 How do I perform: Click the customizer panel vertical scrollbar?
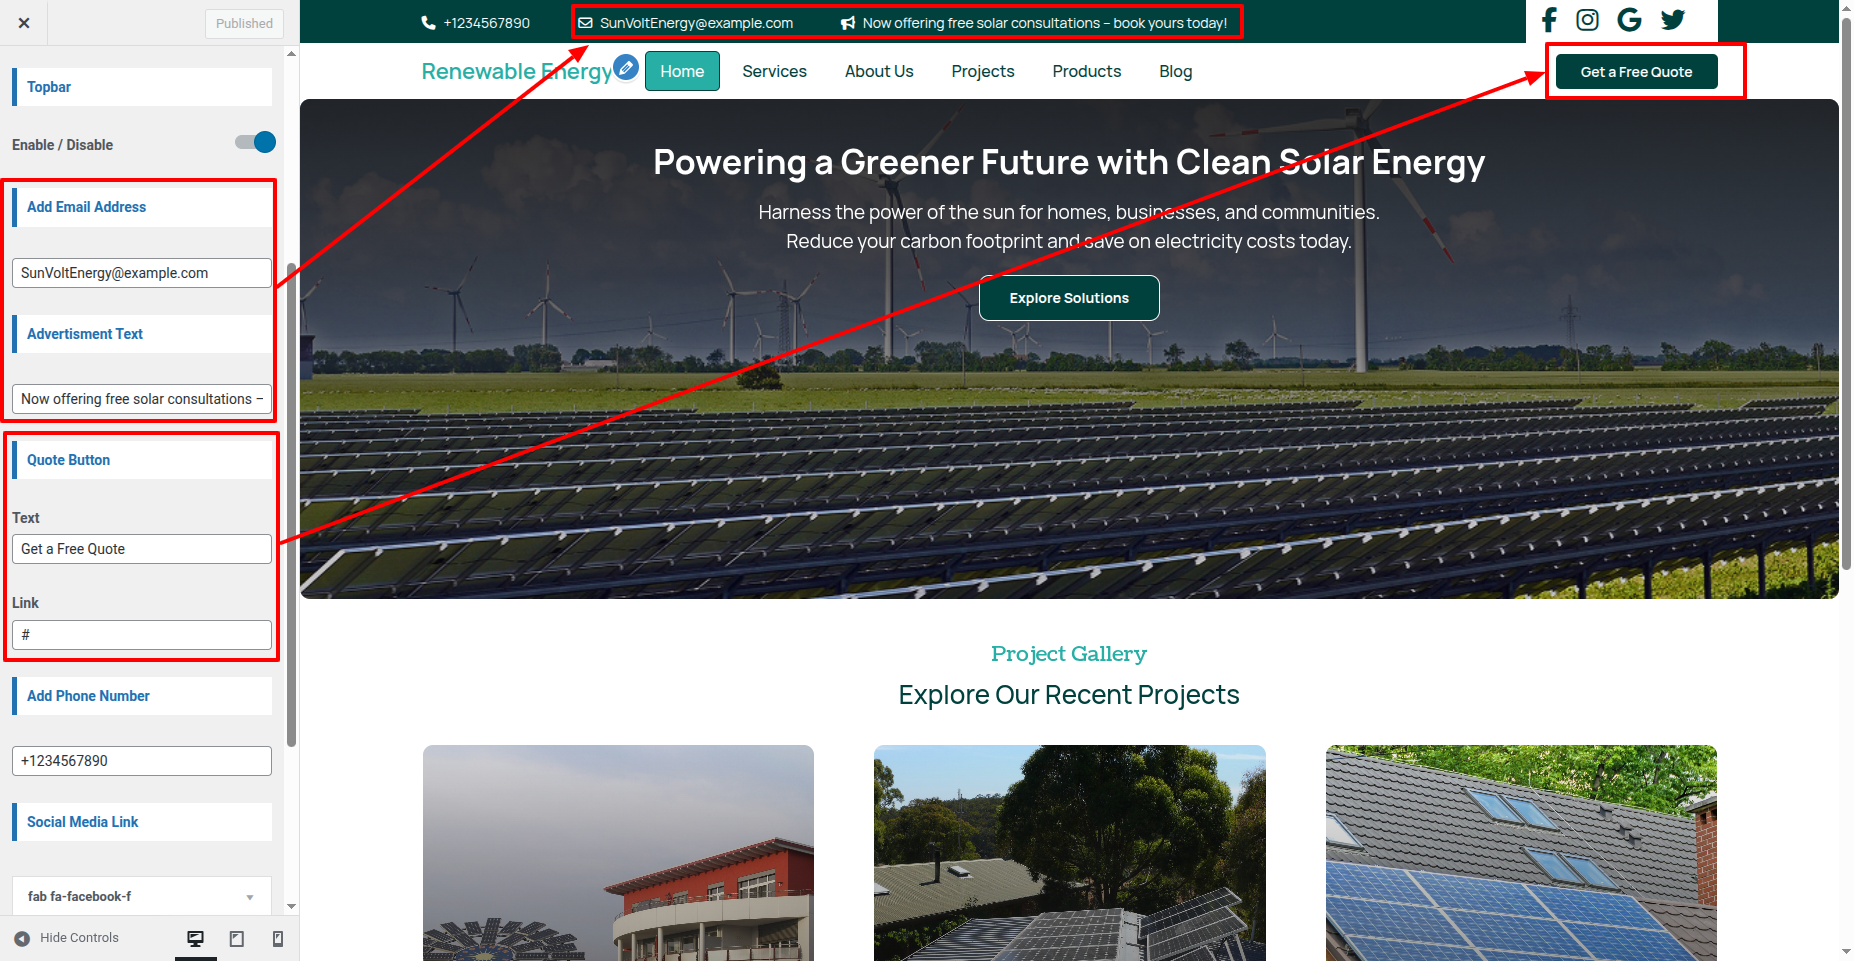coord(291,500)
